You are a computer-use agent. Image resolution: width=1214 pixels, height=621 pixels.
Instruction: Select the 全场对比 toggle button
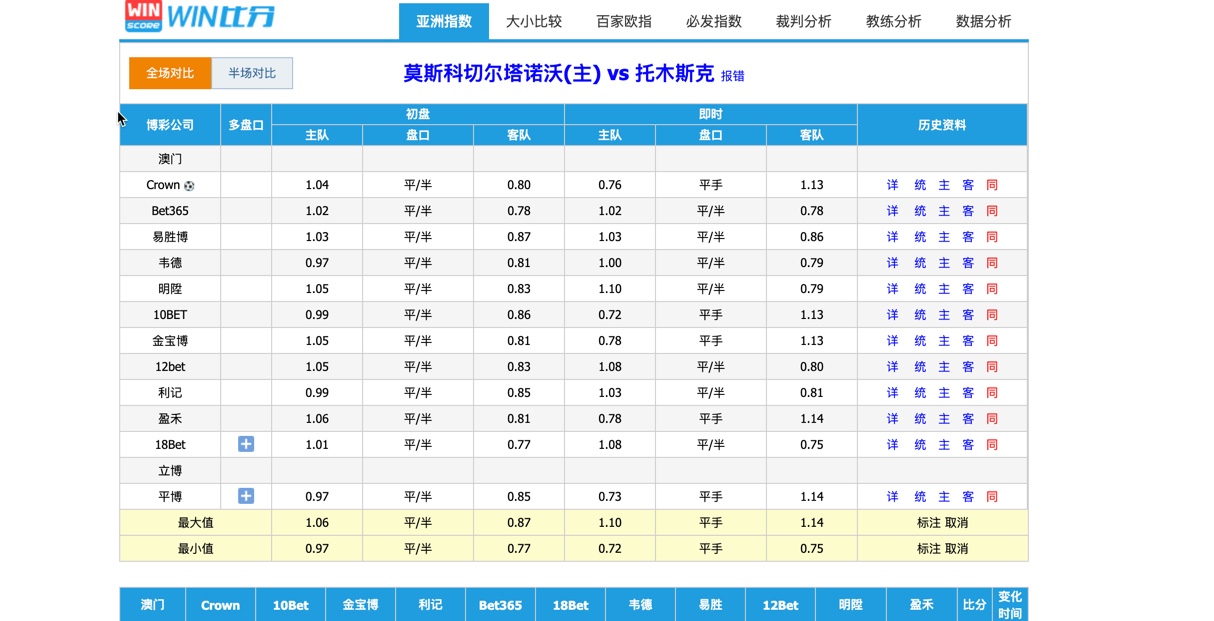[x=170, y=73]
